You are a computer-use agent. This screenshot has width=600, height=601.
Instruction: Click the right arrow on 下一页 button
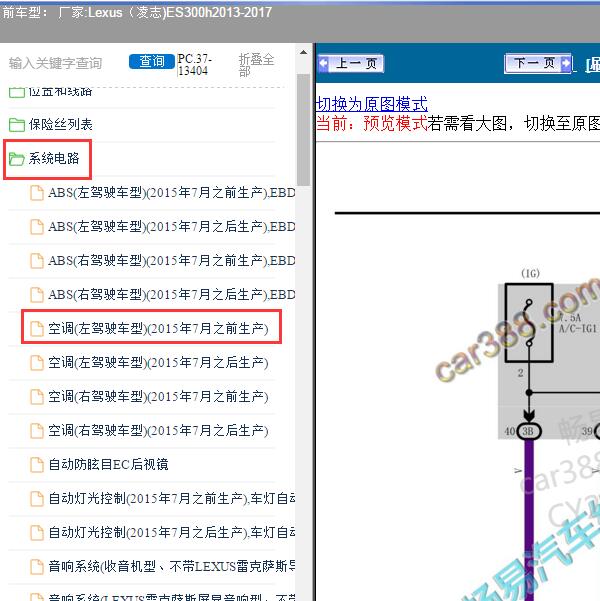tap(565, 63)
